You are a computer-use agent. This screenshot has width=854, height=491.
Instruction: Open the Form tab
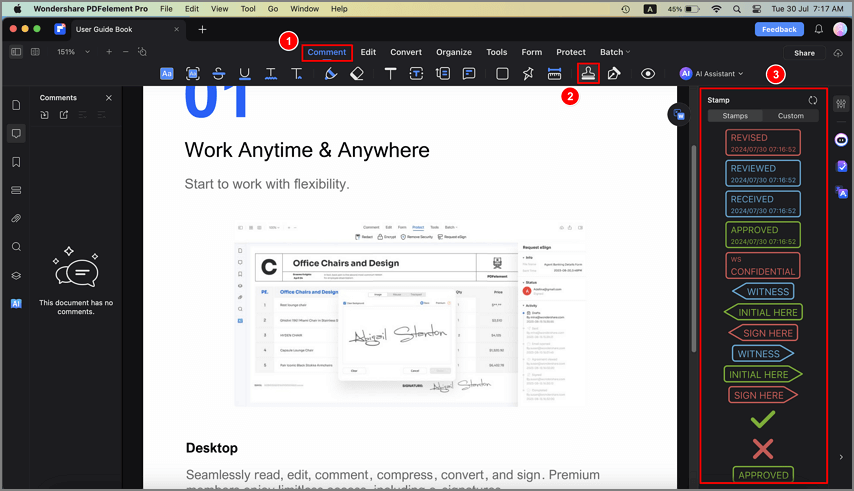click(532, 52)
